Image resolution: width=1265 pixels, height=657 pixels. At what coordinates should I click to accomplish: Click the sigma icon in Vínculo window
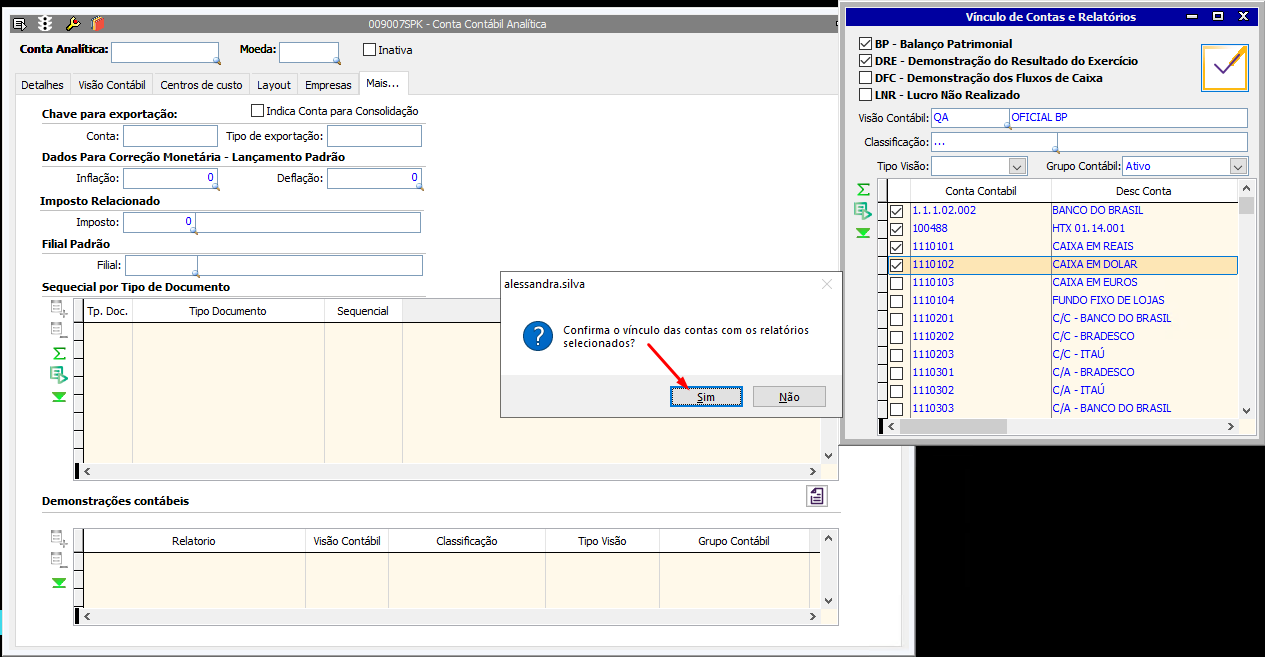coord(862,189)
